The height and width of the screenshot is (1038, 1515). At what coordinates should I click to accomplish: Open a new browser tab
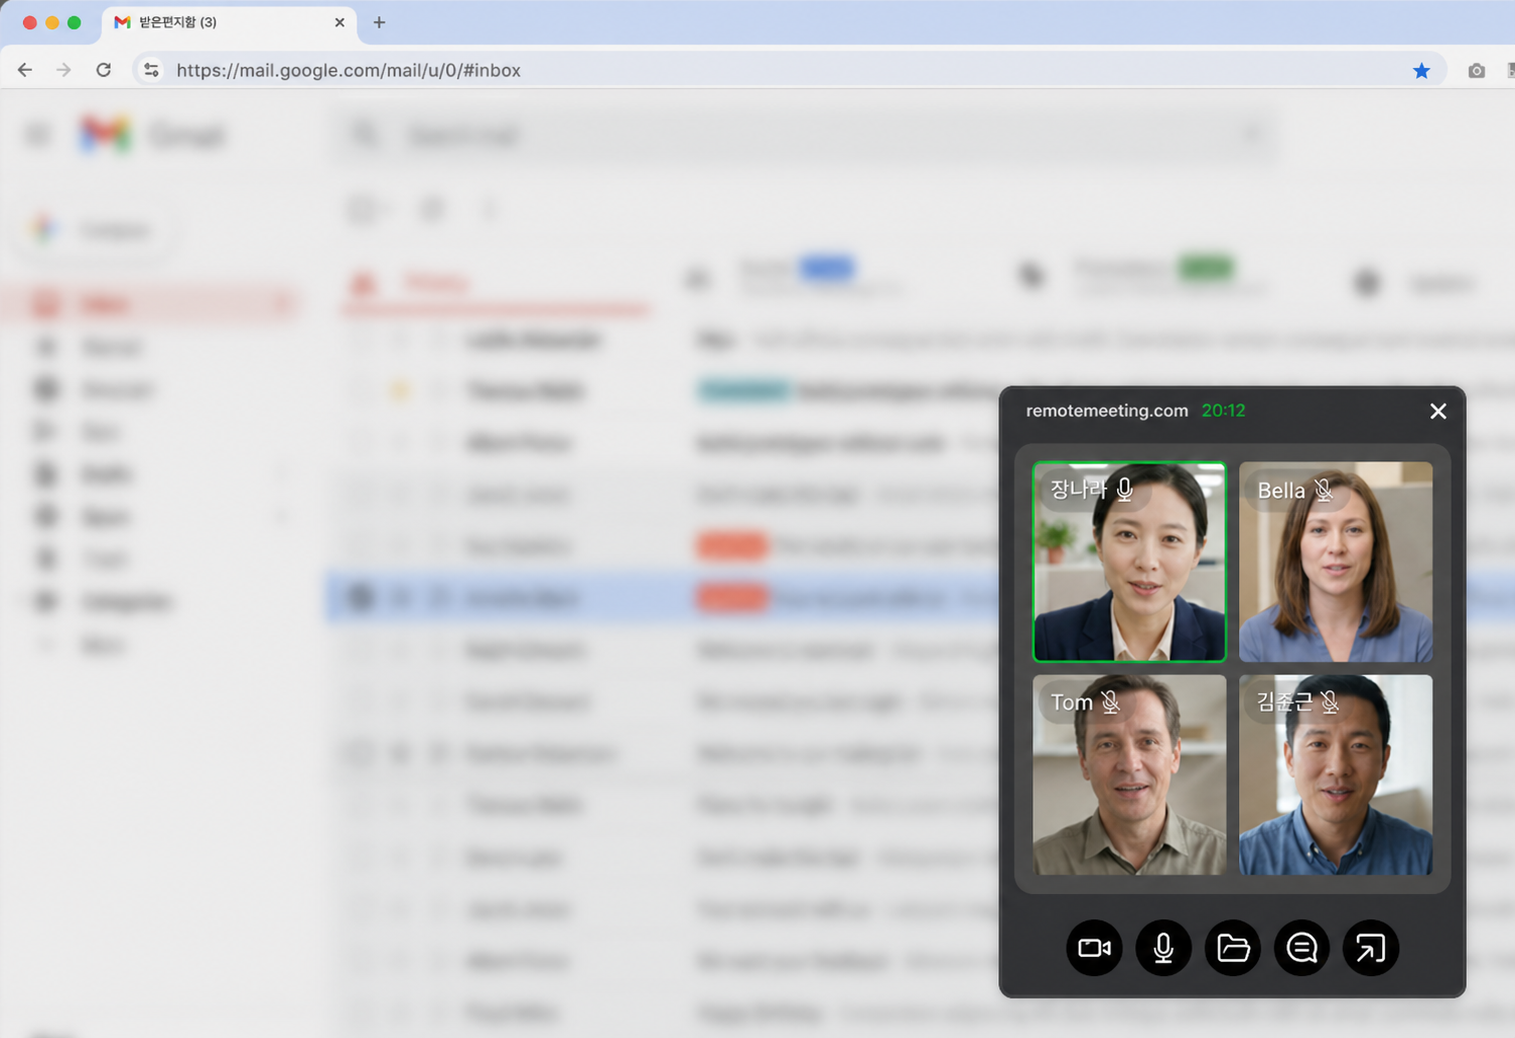pos(379,22)
